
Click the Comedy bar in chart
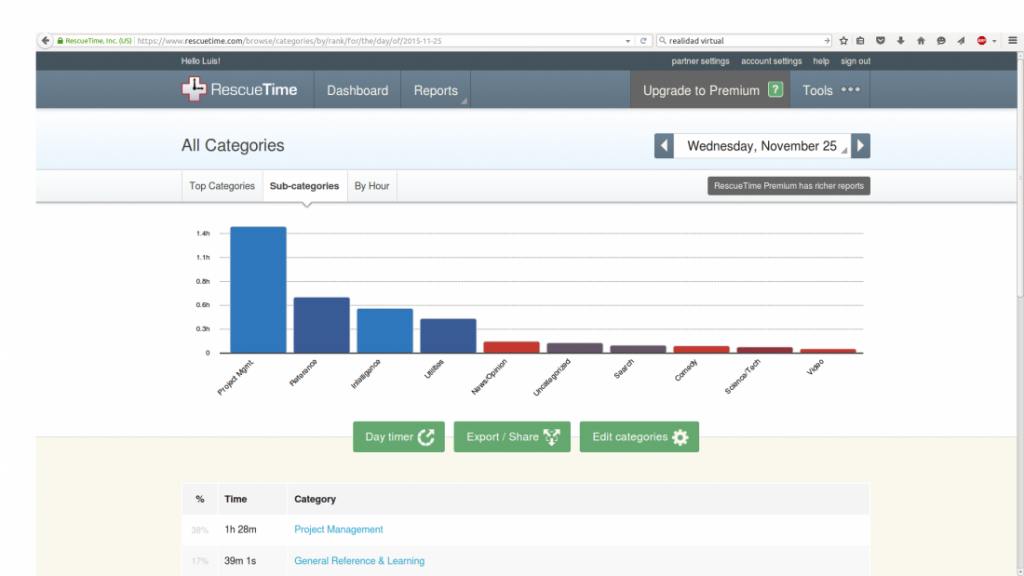pos(701,349)
